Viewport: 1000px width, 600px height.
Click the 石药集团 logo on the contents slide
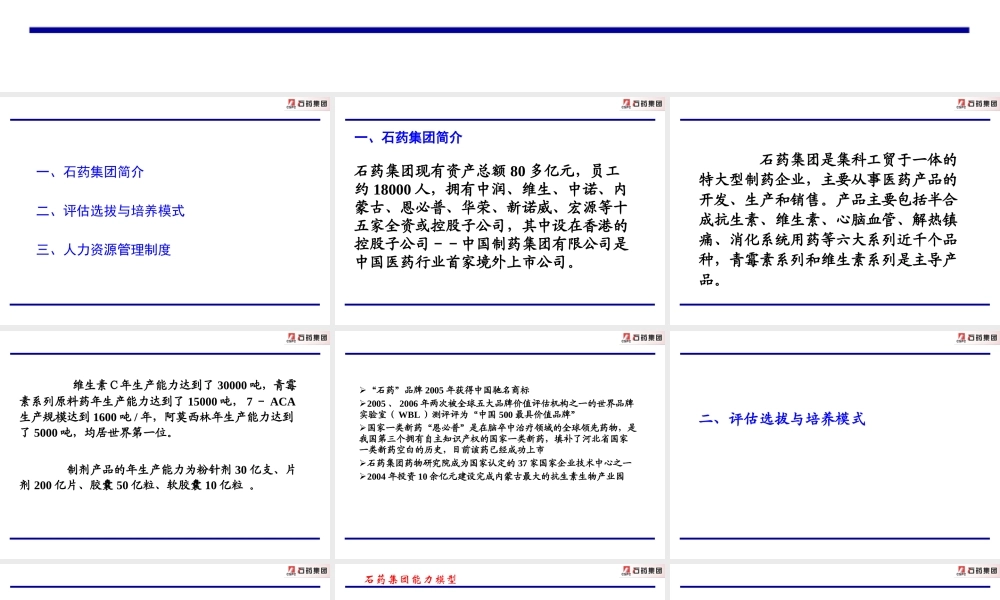[x=307, y=104]
